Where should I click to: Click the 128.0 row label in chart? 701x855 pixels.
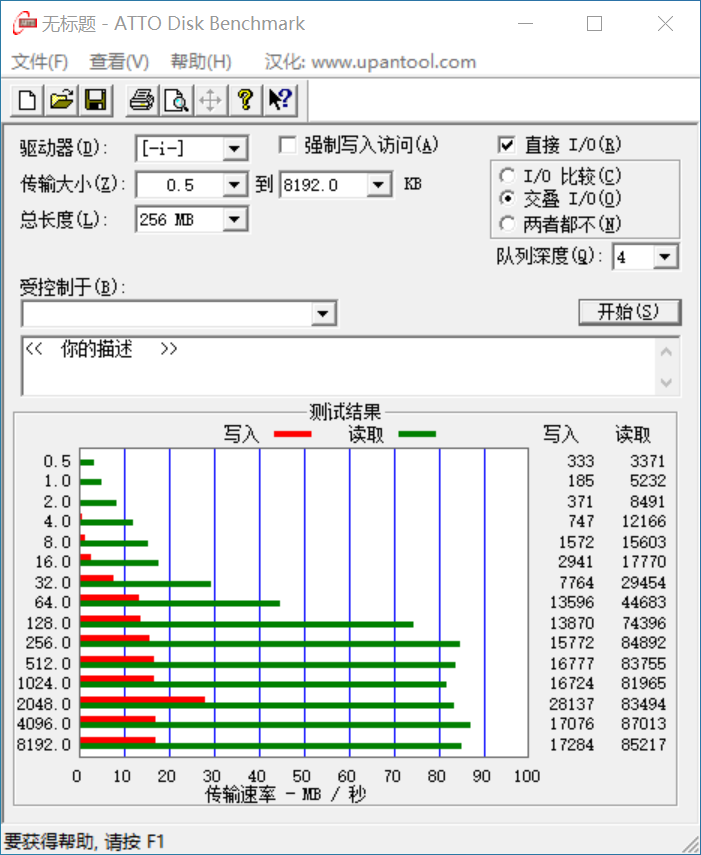(49, 623)
